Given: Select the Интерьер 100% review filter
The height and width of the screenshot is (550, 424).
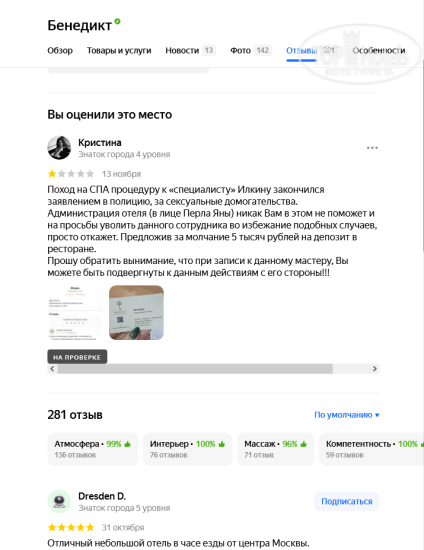Looking at the screenshot, I should 188,449.
